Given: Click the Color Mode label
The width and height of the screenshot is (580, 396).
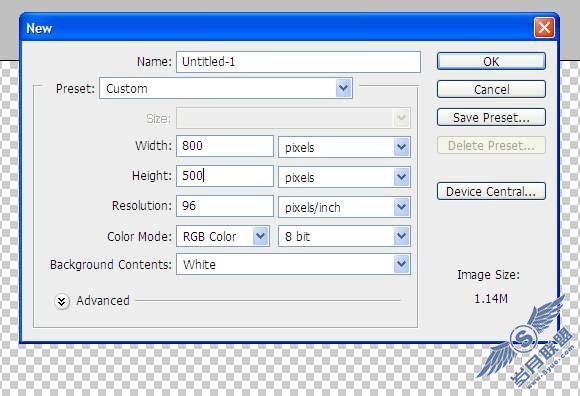Looking at the screenshot, I should 139,237.
